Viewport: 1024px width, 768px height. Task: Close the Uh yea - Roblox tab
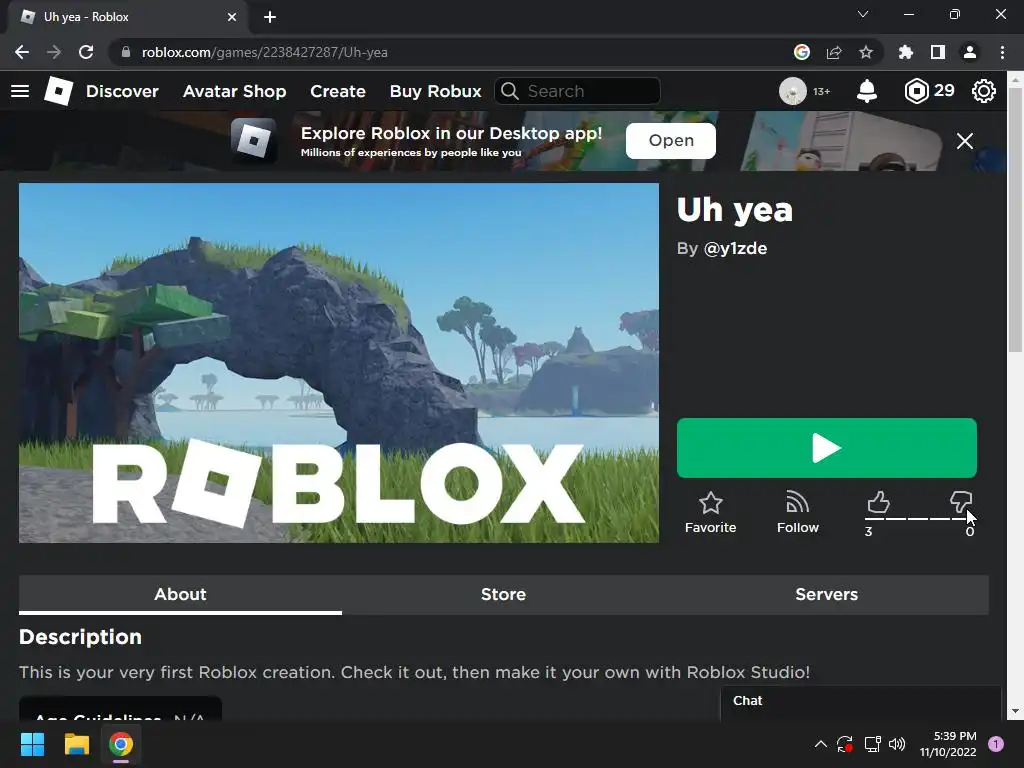tap(232, 17)
